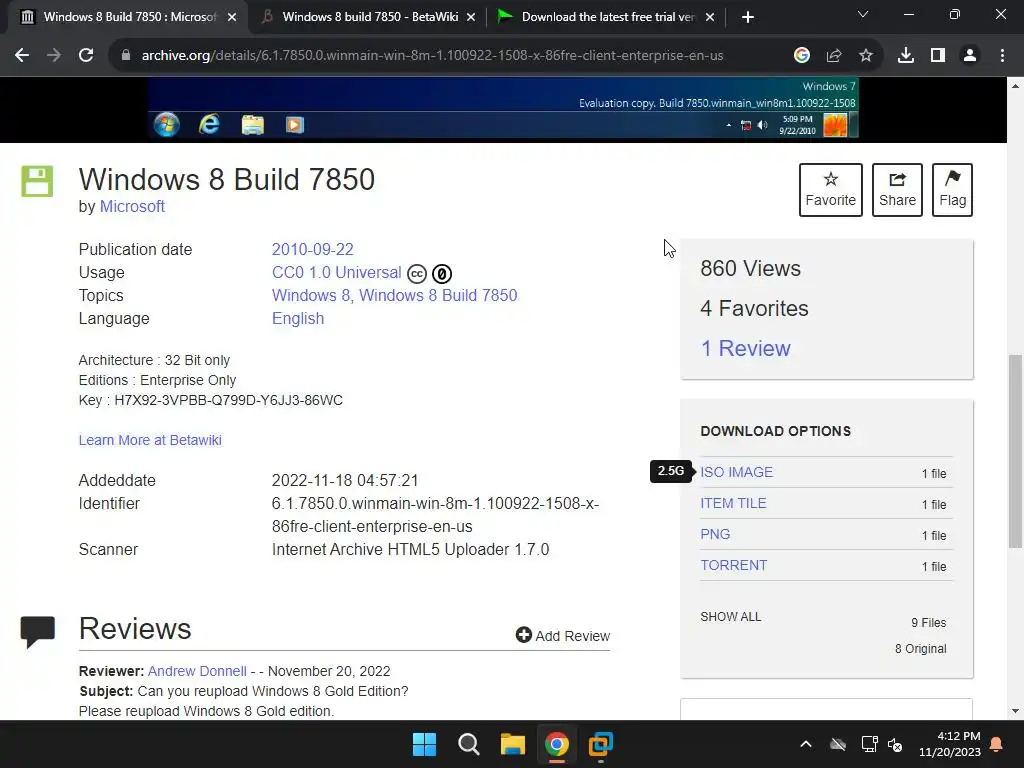Open the CC0 1.0 Universal license link
Viewport: 1024px width, 768px height.
(x=336, y=272)
